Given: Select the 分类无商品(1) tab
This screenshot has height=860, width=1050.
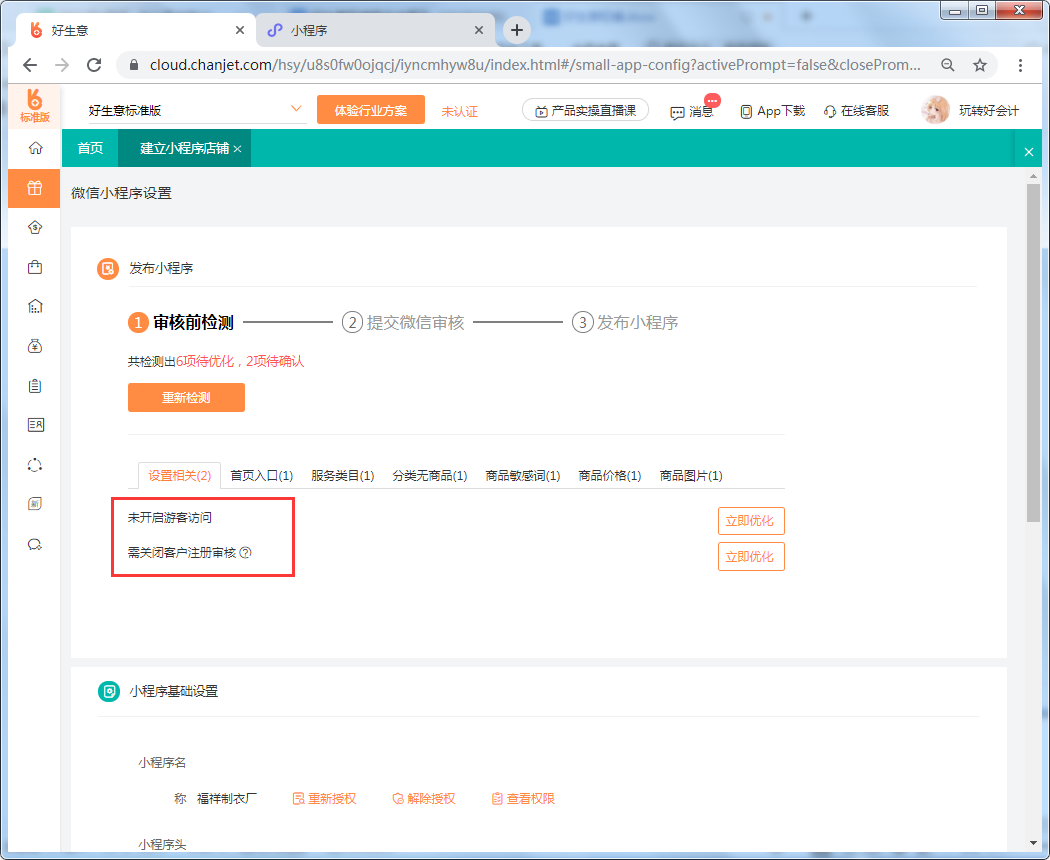Looking at the screenshot, I should (x=430, y=476).
